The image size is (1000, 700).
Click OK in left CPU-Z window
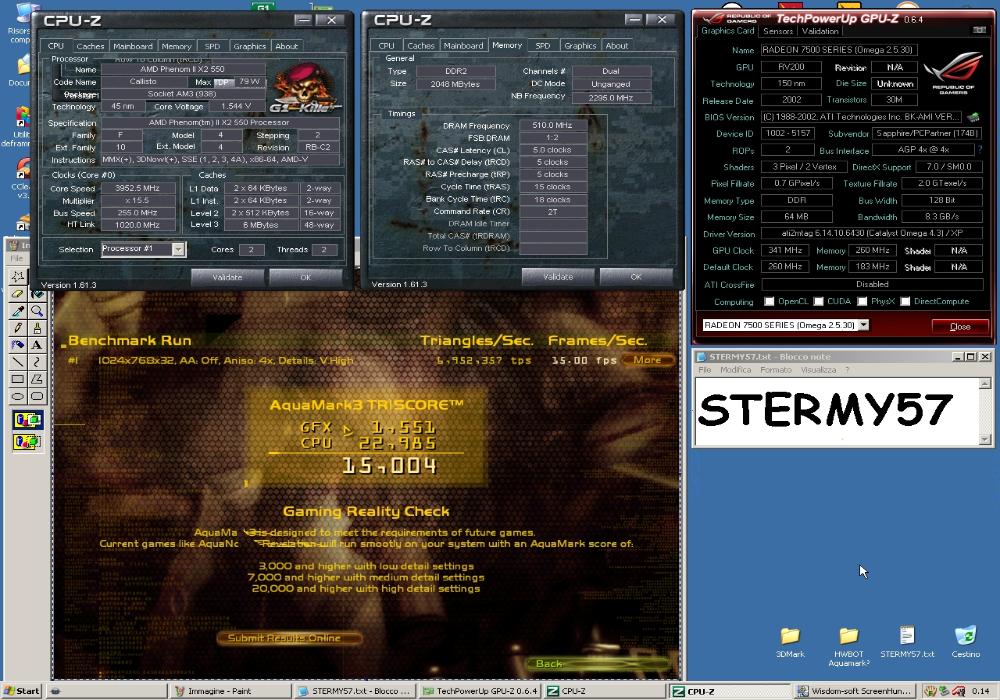[305, 277]
